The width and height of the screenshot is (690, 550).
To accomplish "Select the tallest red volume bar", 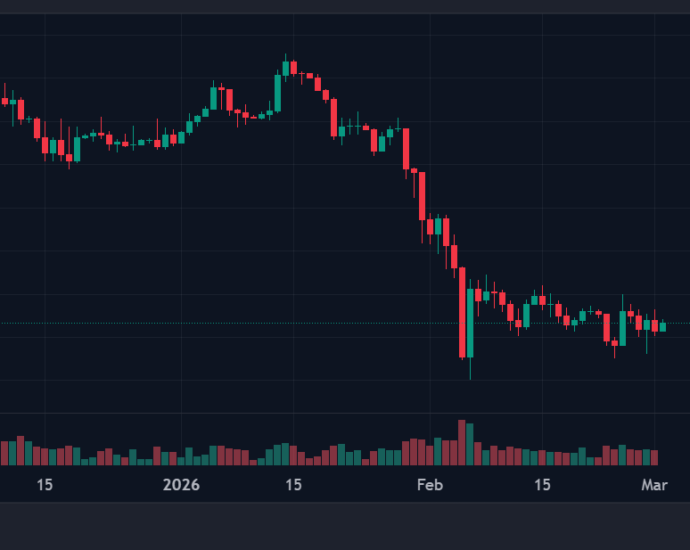I will point(462,443).
